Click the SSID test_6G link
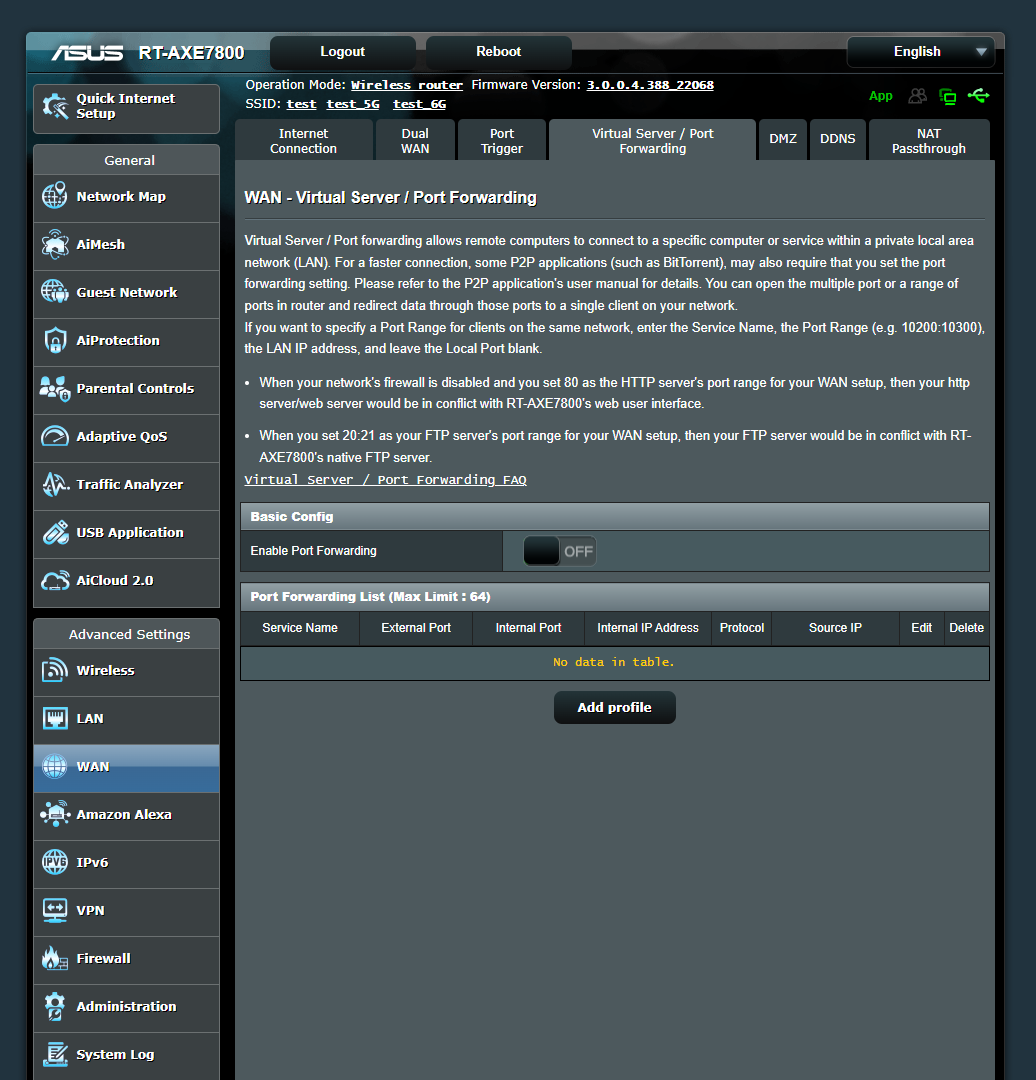Screen dimensions: 1036x1080 (x=419, y=104)
